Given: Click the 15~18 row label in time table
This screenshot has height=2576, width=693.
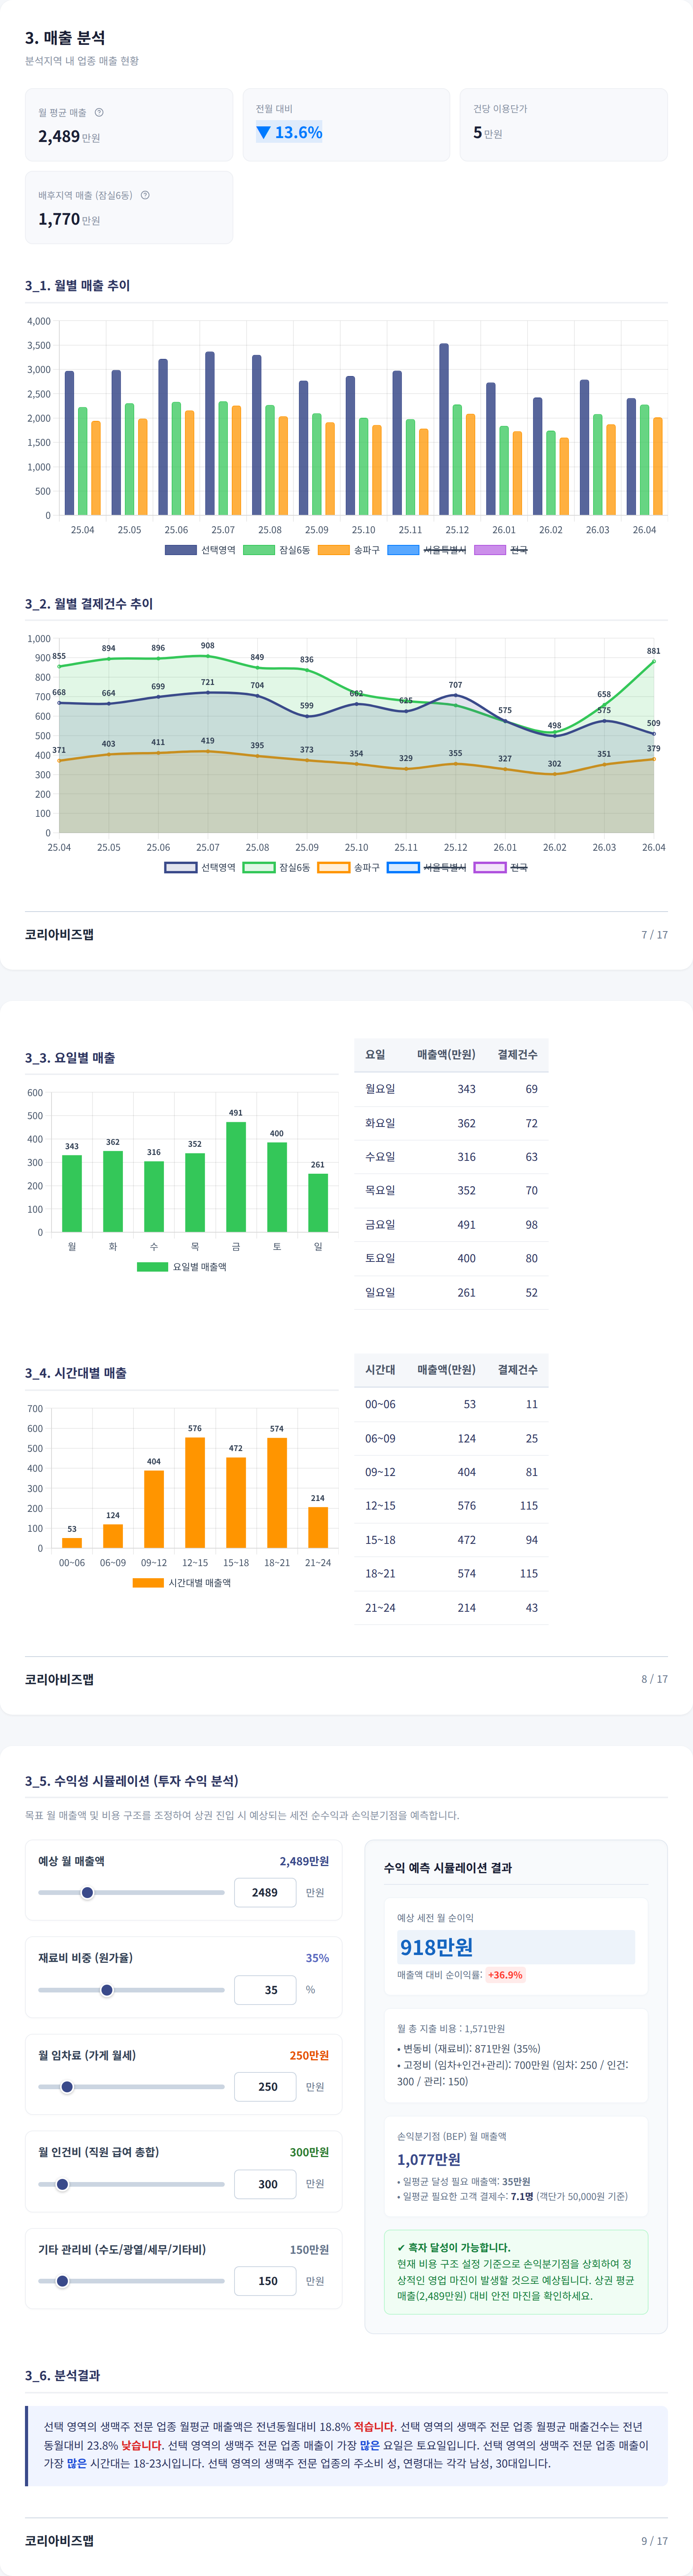Looking at the screenshot, I should pyautogui.click(x=380, y=1540).
